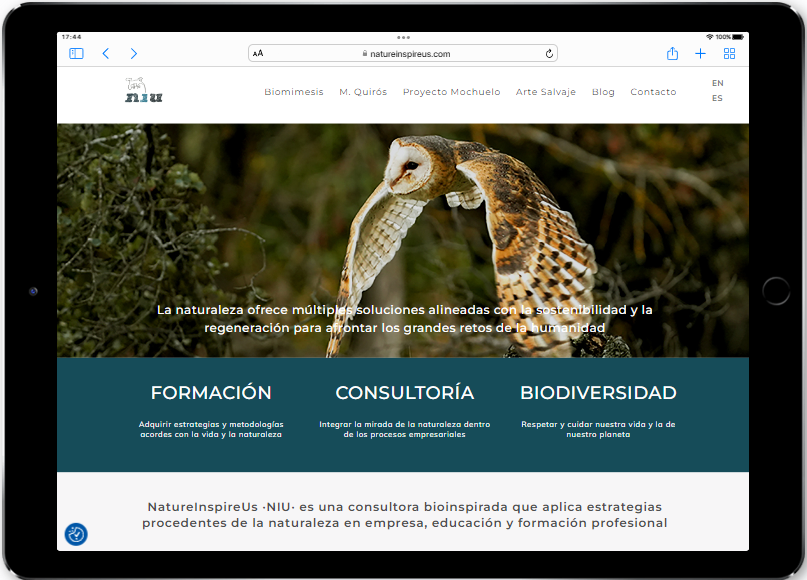
Task: Open the Biomimesis menu item
Action: click(x=294, y=92)
